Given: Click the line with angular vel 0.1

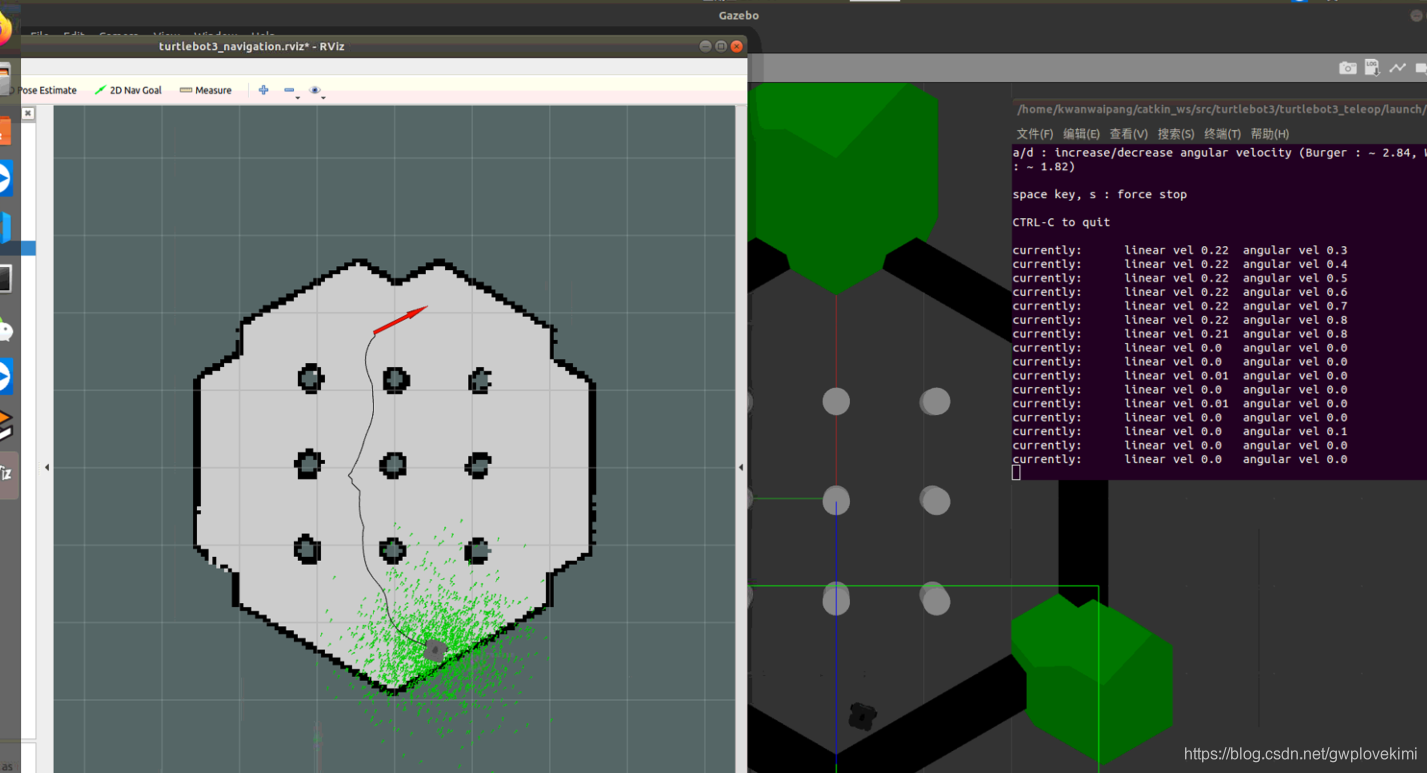Looking at the screenshot, I should click(x=1180, y=432).
